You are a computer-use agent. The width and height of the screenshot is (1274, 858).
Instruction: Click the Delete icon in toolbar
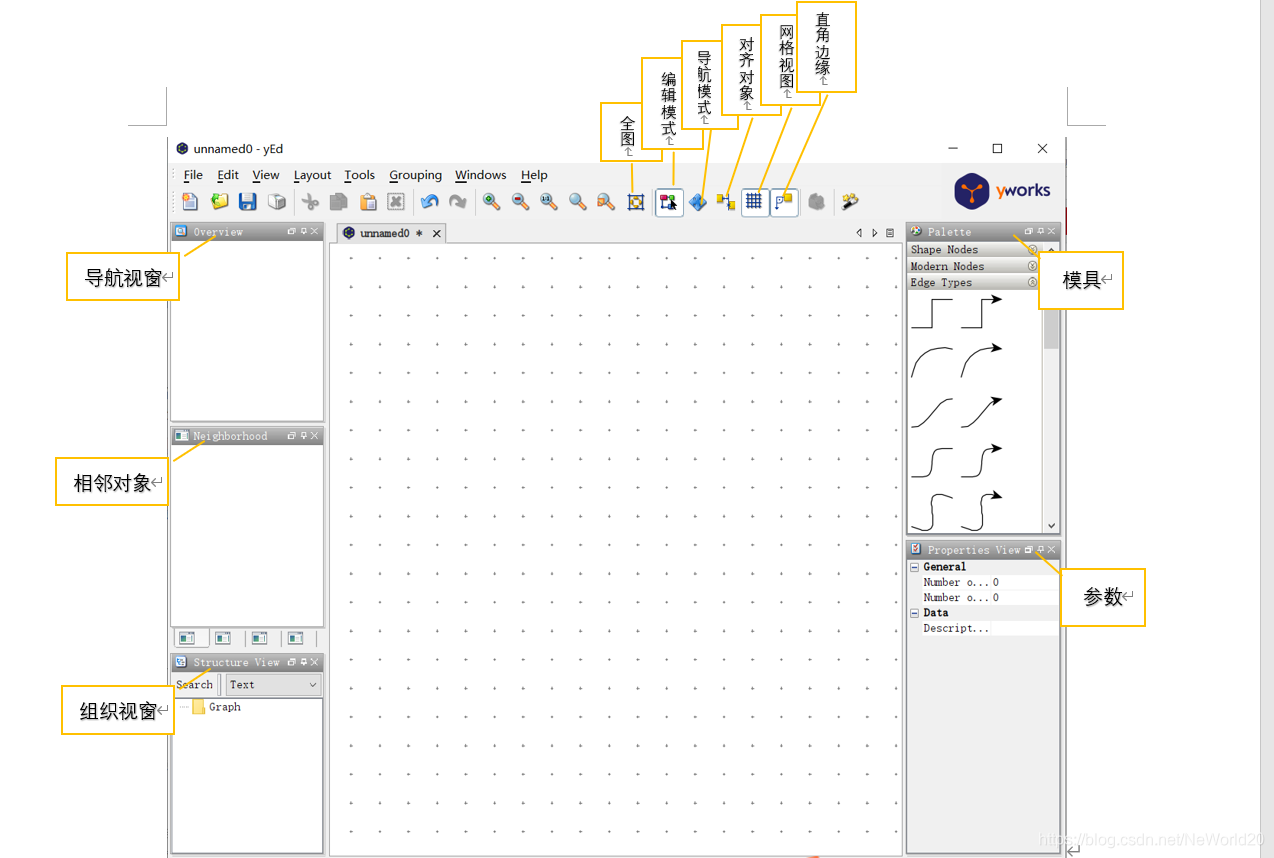(396, 202)
